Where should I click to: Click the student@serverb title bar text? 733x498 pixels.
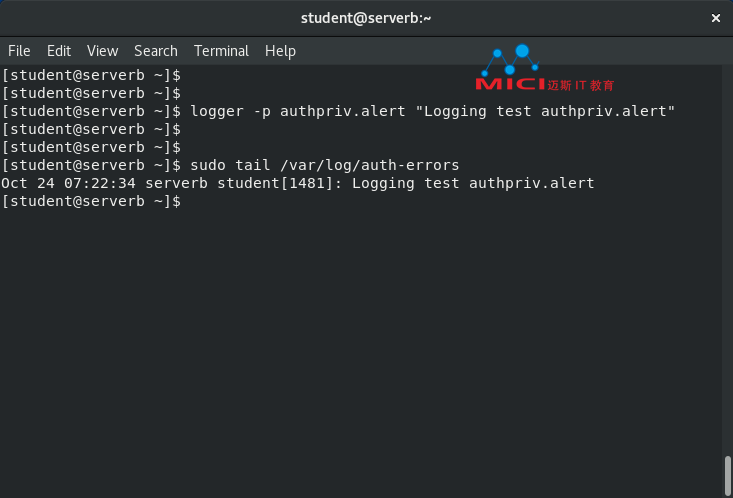pyautogui.click(x=366, y=18)
